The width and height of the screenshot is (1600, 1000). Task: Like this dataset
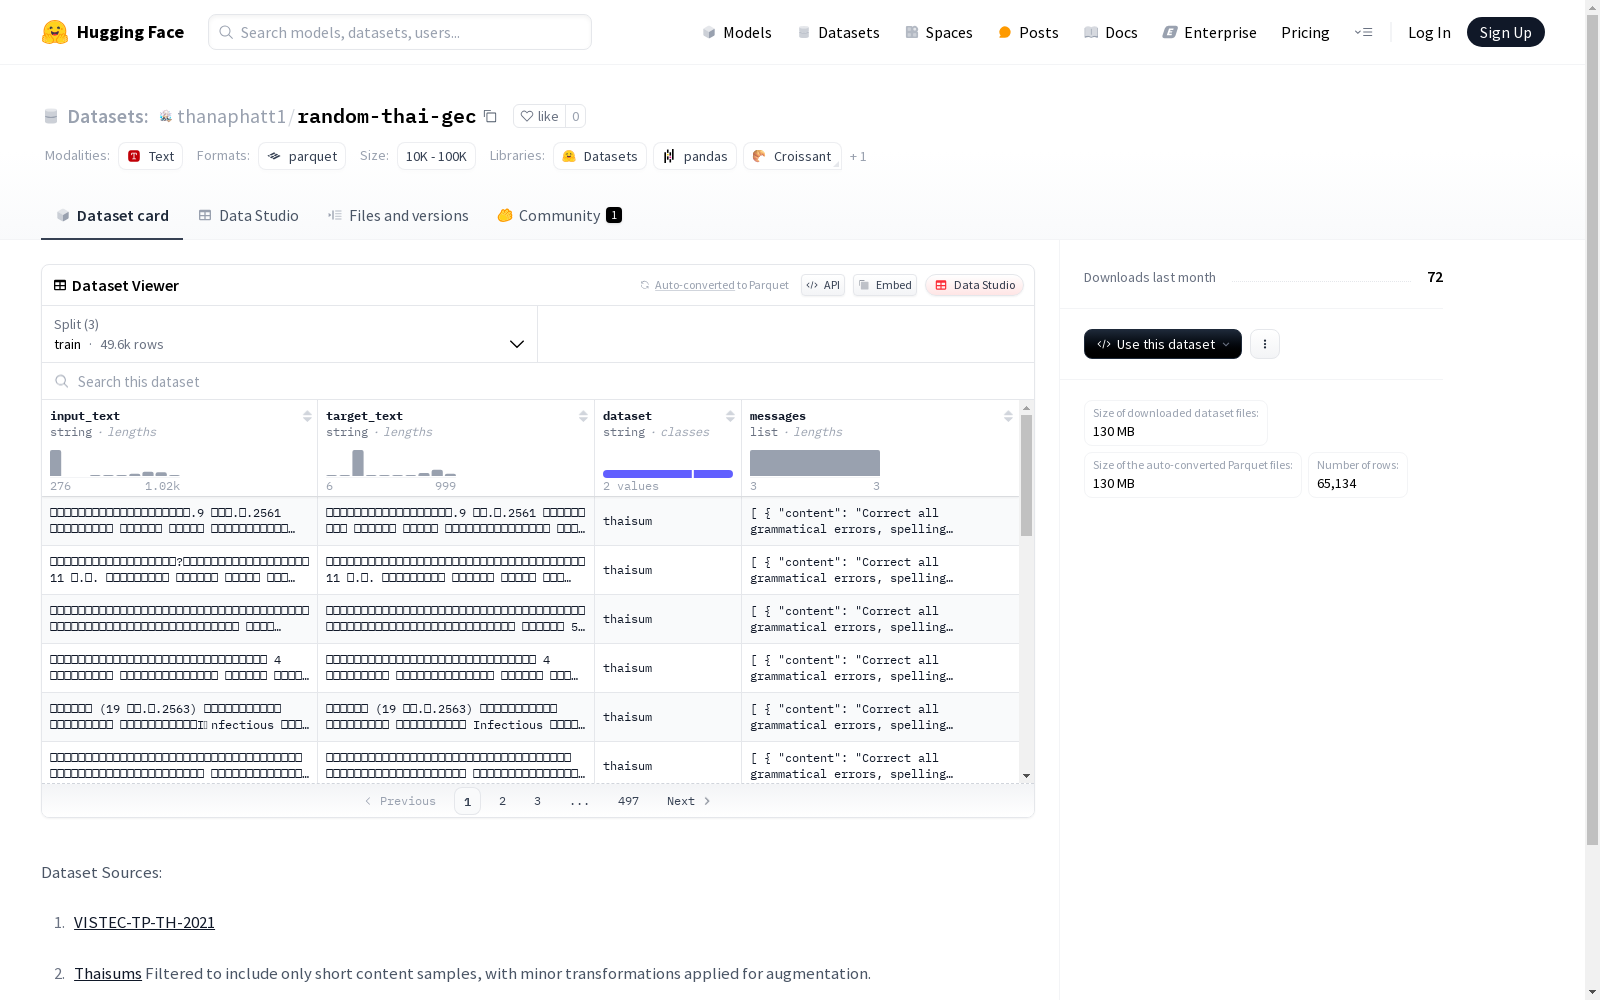pos(540,116)
